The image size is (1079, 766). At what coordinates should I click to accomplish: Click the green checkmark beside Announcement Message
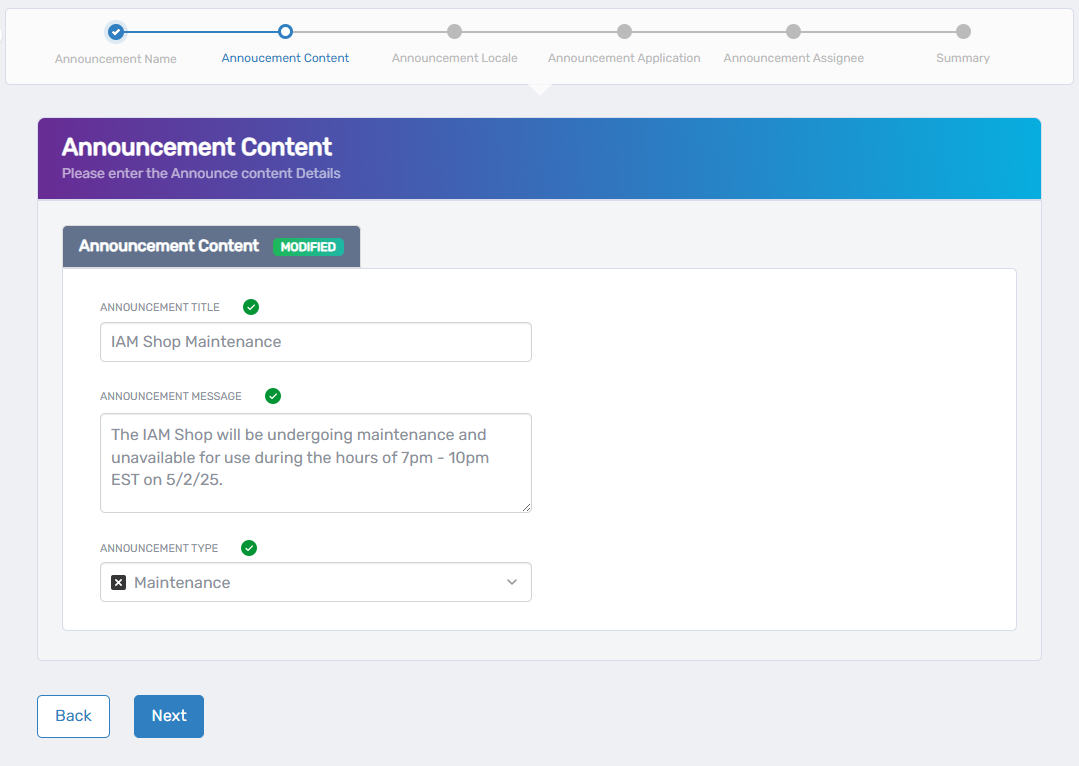(x=273, y=396)
